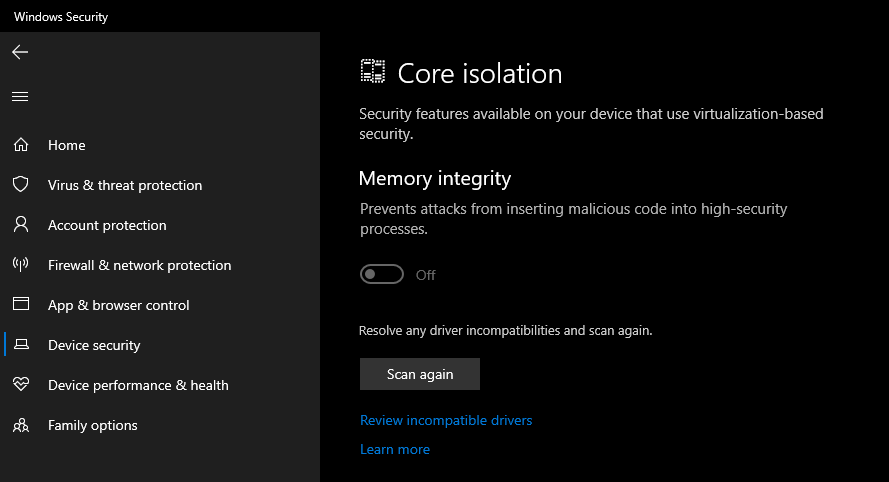The width and height of the screenshot is (889, 482).
Task: Click the Device security laptop icon
Action: tap(20, 345)
